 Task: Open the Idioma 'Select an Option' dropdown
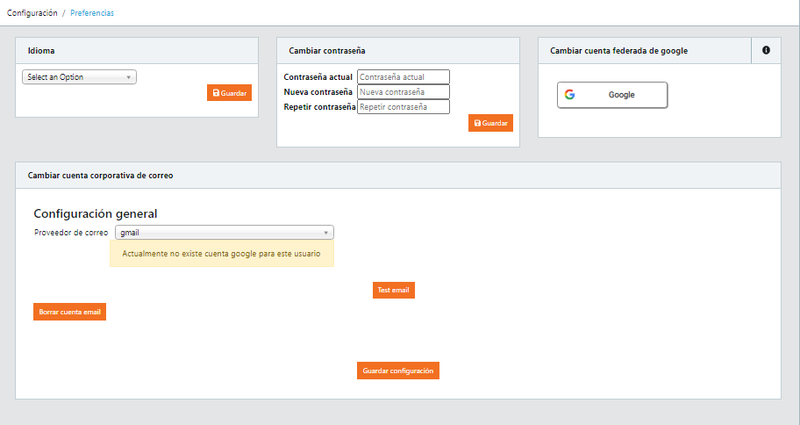[79, 77]
